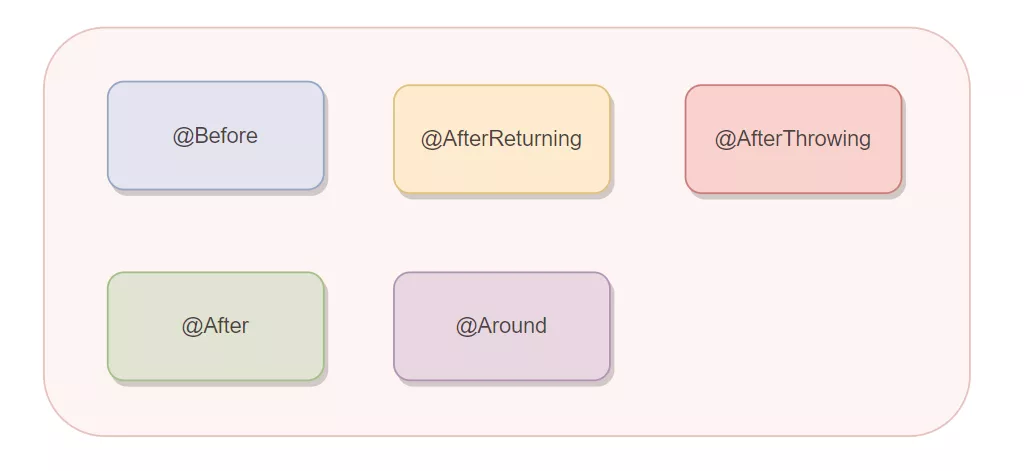Click the pink gap between @After and @Around

click(359, 326)
